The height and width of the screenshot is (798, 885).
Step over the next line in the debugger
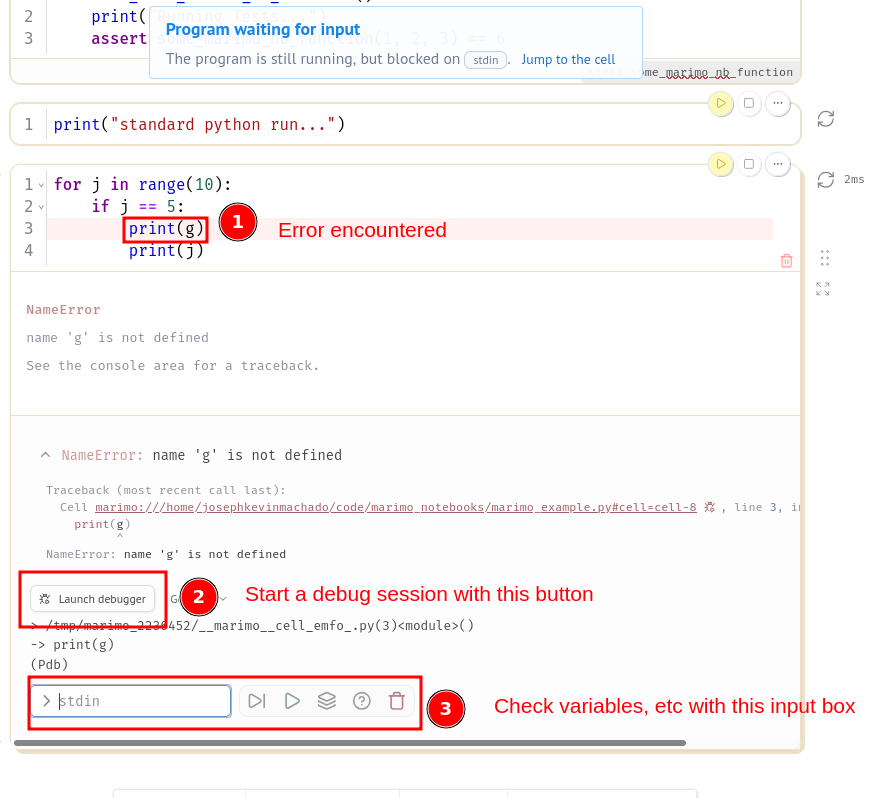point(257,700)
